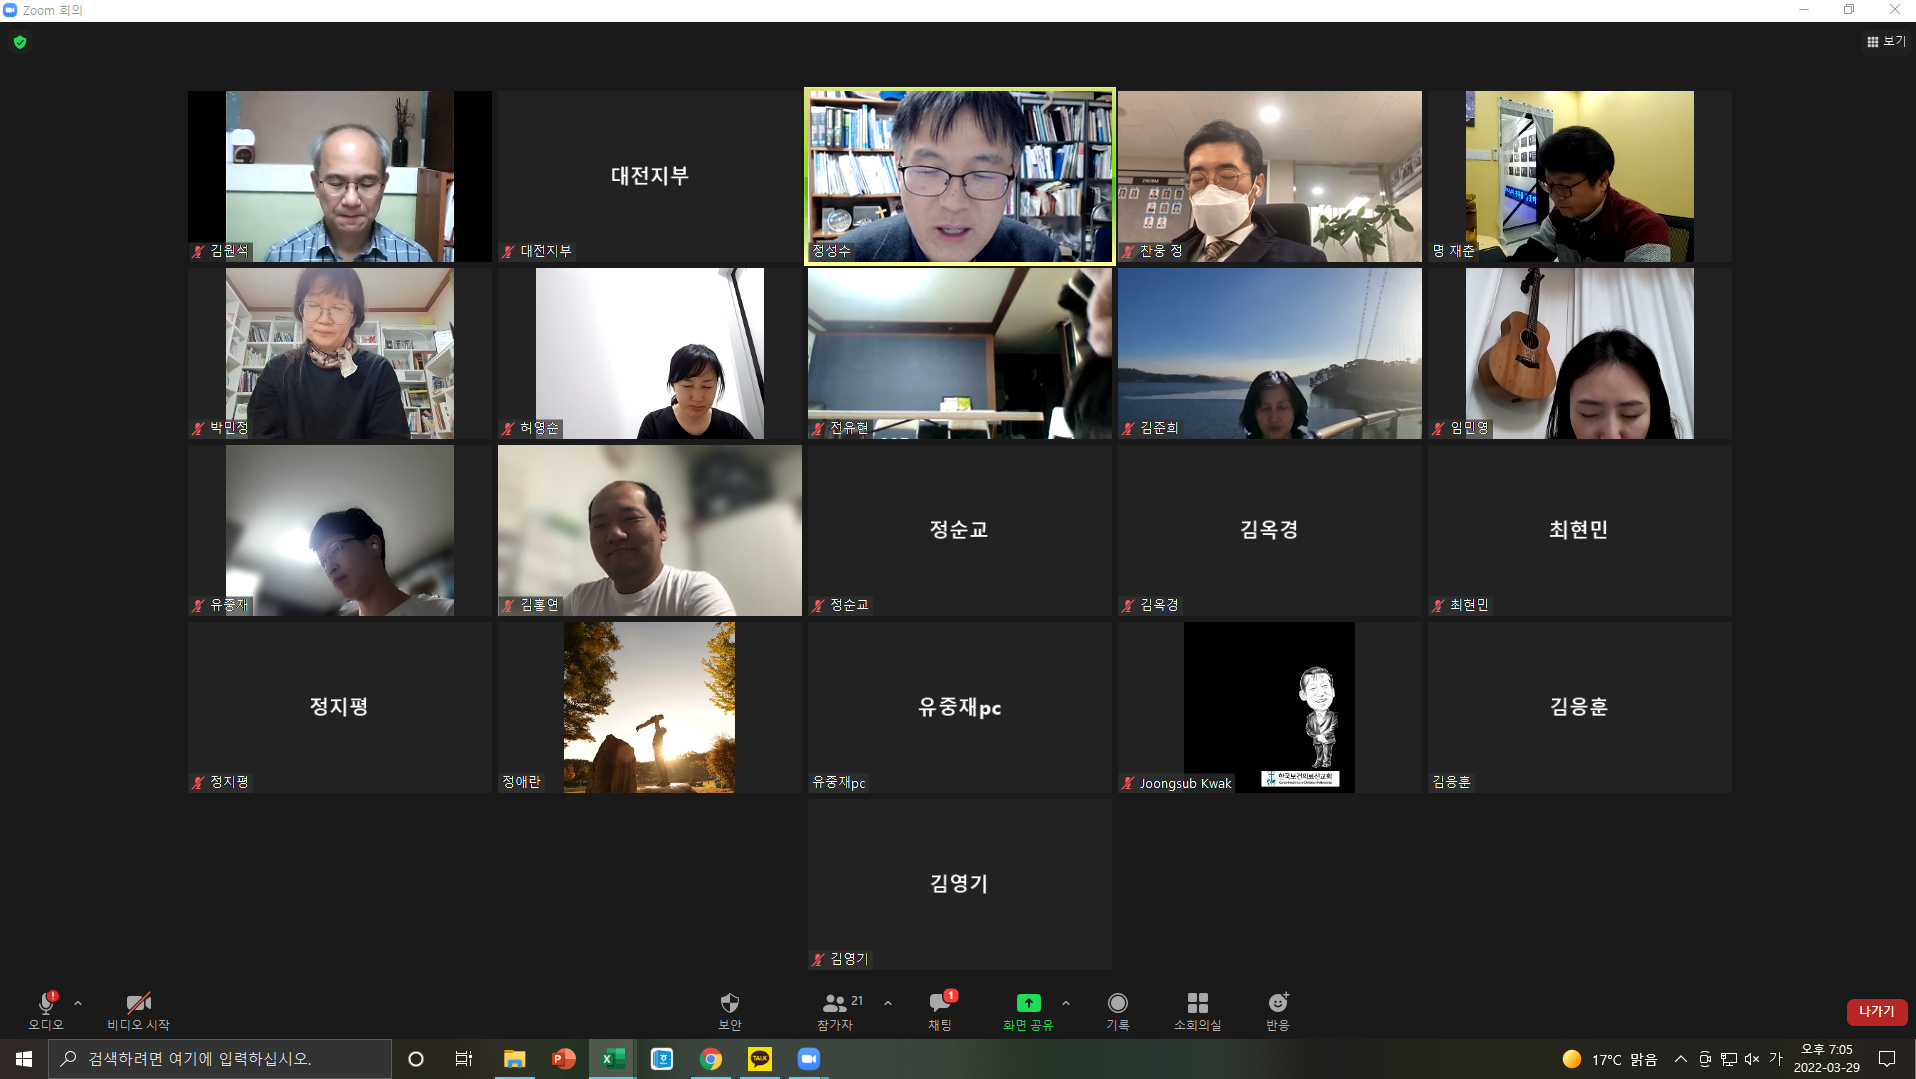Click Joongsub Kwak's tile
The width and height of the screenshot is (1916, 1079).
tap(1270, 707)
